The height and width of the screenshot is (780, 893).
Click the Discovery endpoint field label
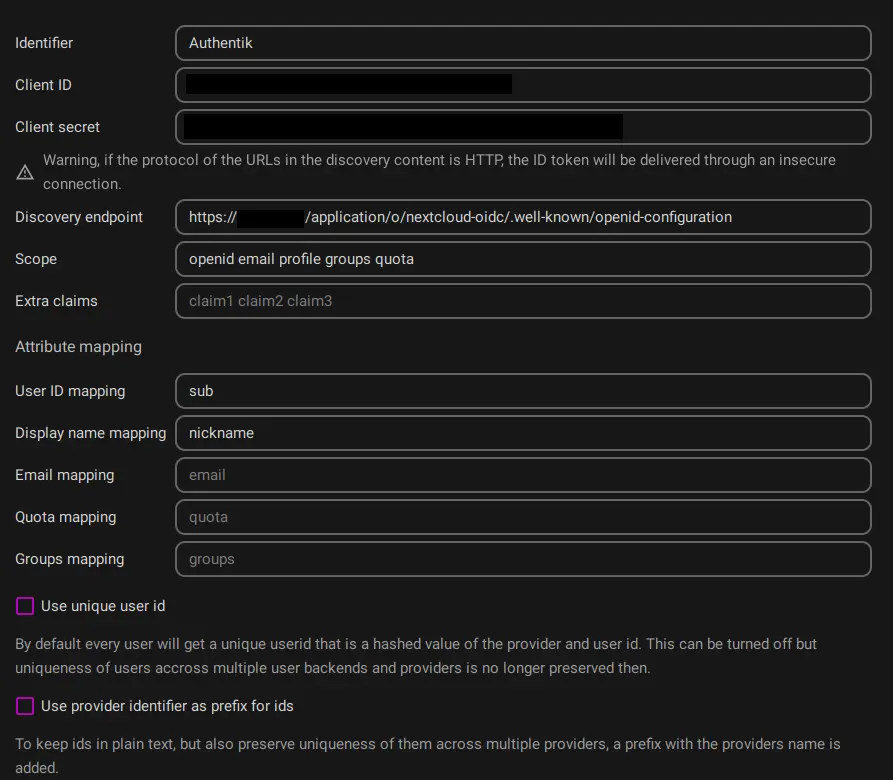point(79,217)
